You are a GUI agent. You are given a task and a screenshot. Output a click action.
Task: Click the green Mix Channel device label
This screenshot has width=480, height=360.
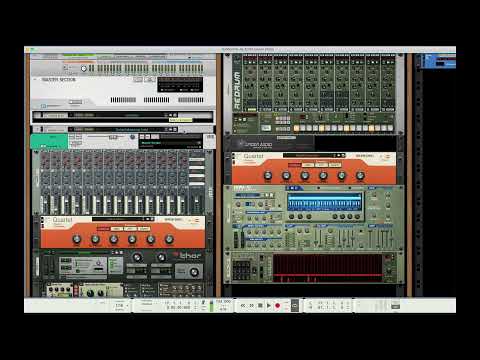49,141
